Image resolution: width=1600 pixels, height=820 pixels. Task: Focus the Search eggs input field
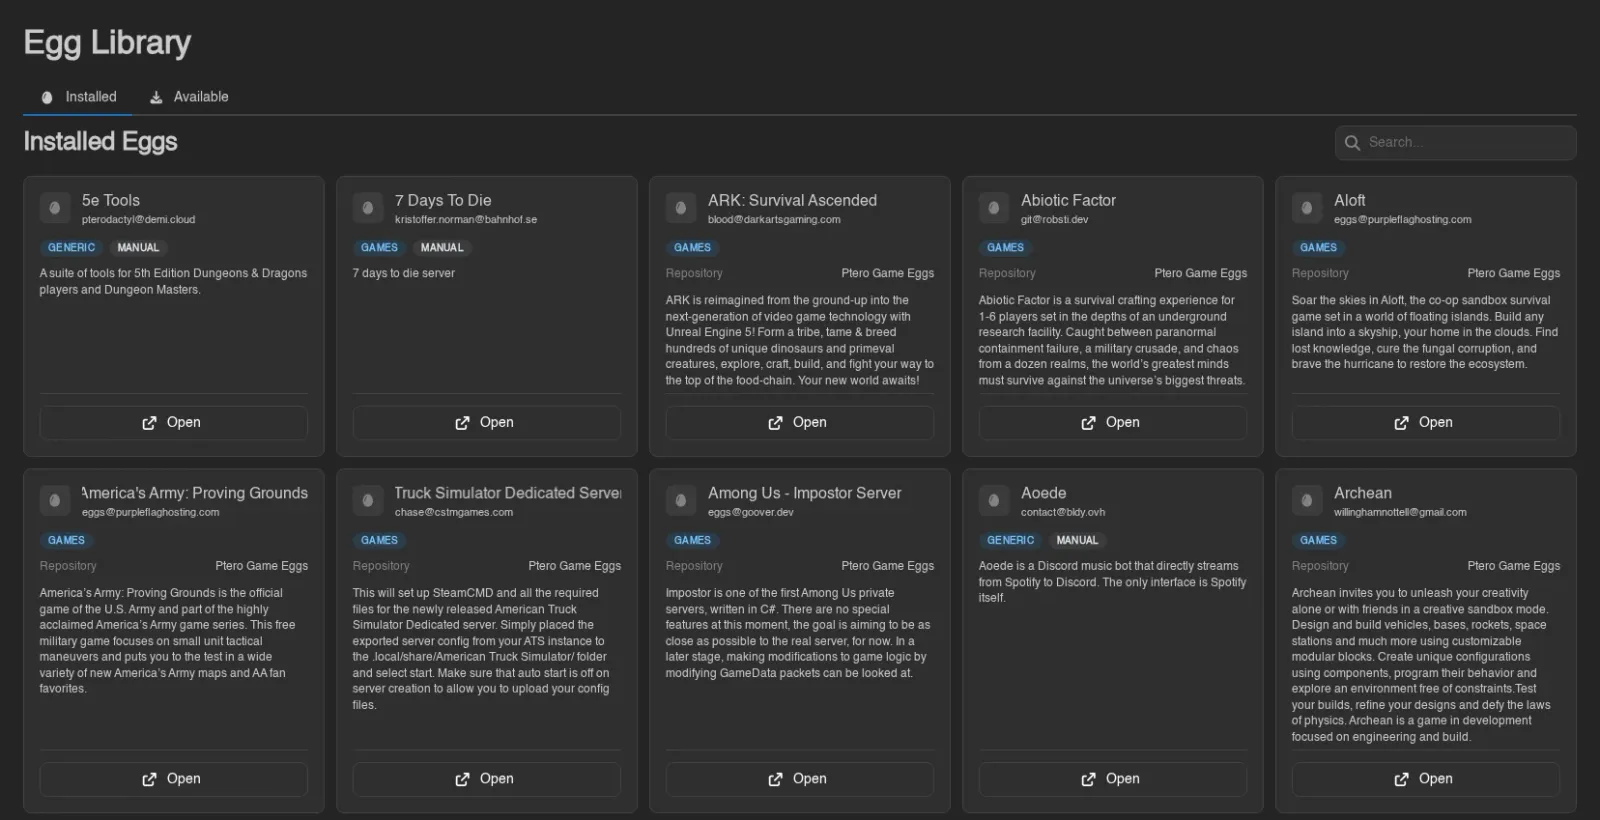click(1456, 143)
